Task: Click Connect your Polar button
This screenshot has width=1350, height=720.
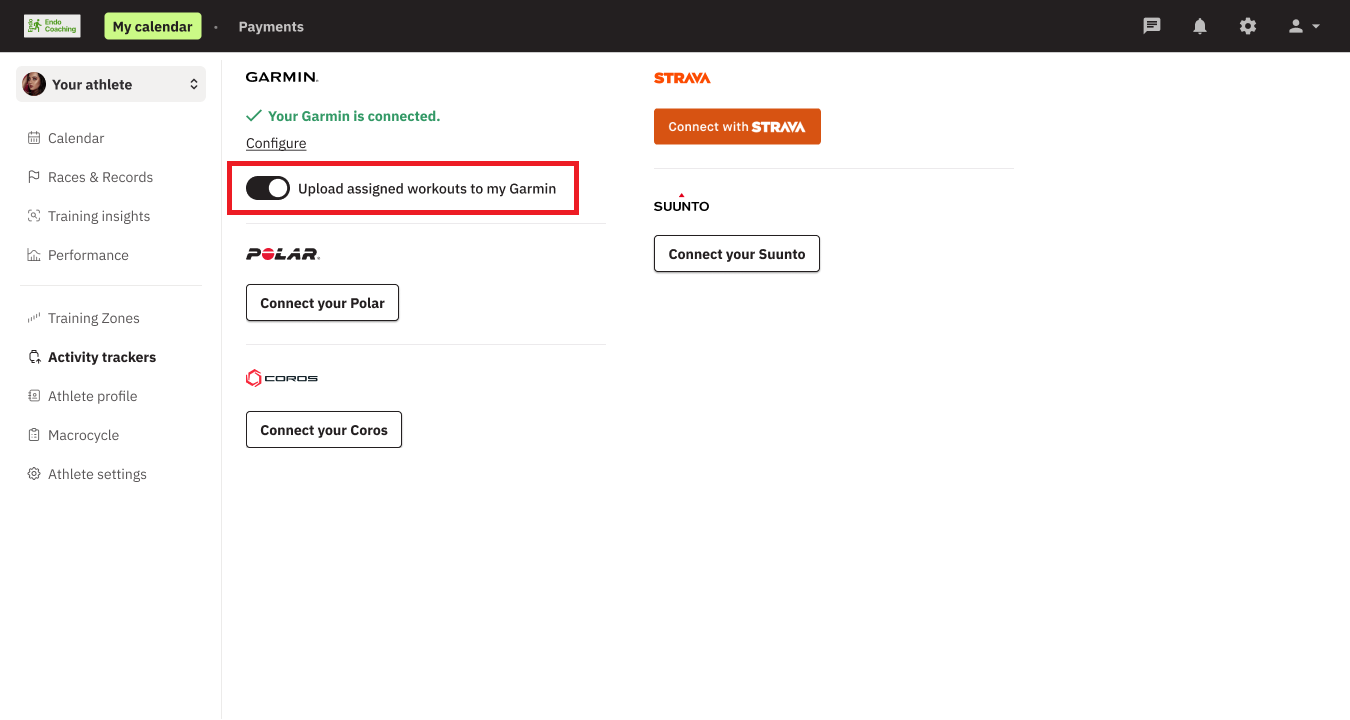Action: pyautogui.click(x=322, y=303)
